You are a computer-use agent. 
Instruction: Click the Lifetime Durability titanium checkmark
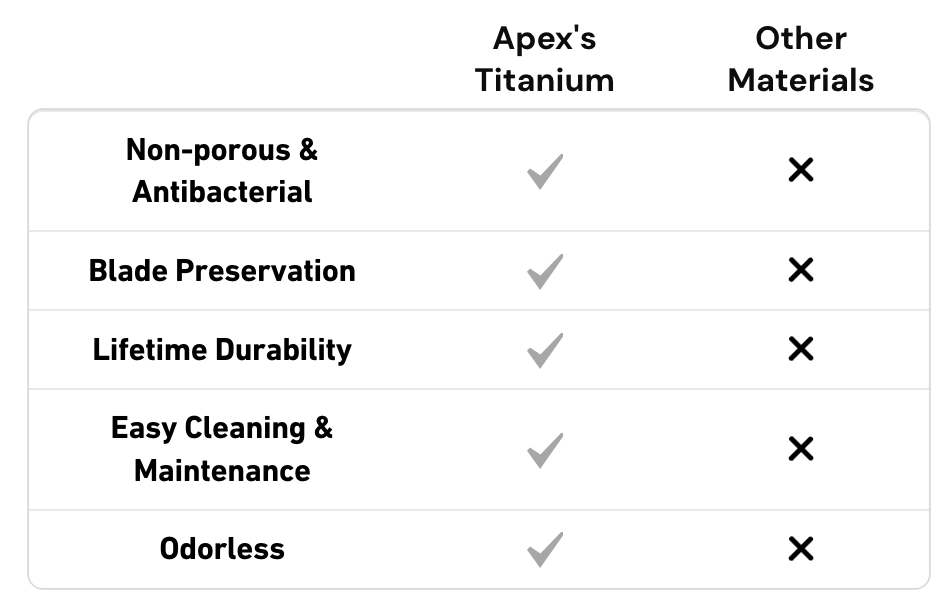[x=545, y=350]
